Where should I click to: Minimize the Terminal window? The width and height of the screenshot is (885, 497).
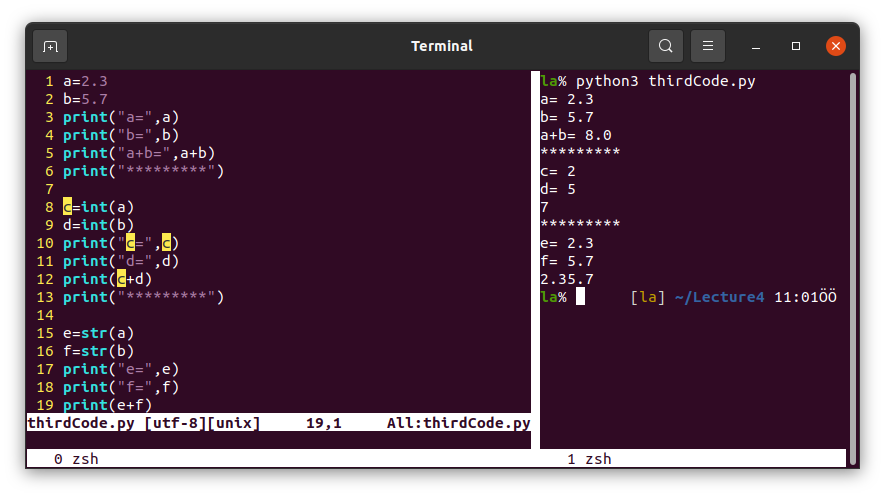[756, 46]
